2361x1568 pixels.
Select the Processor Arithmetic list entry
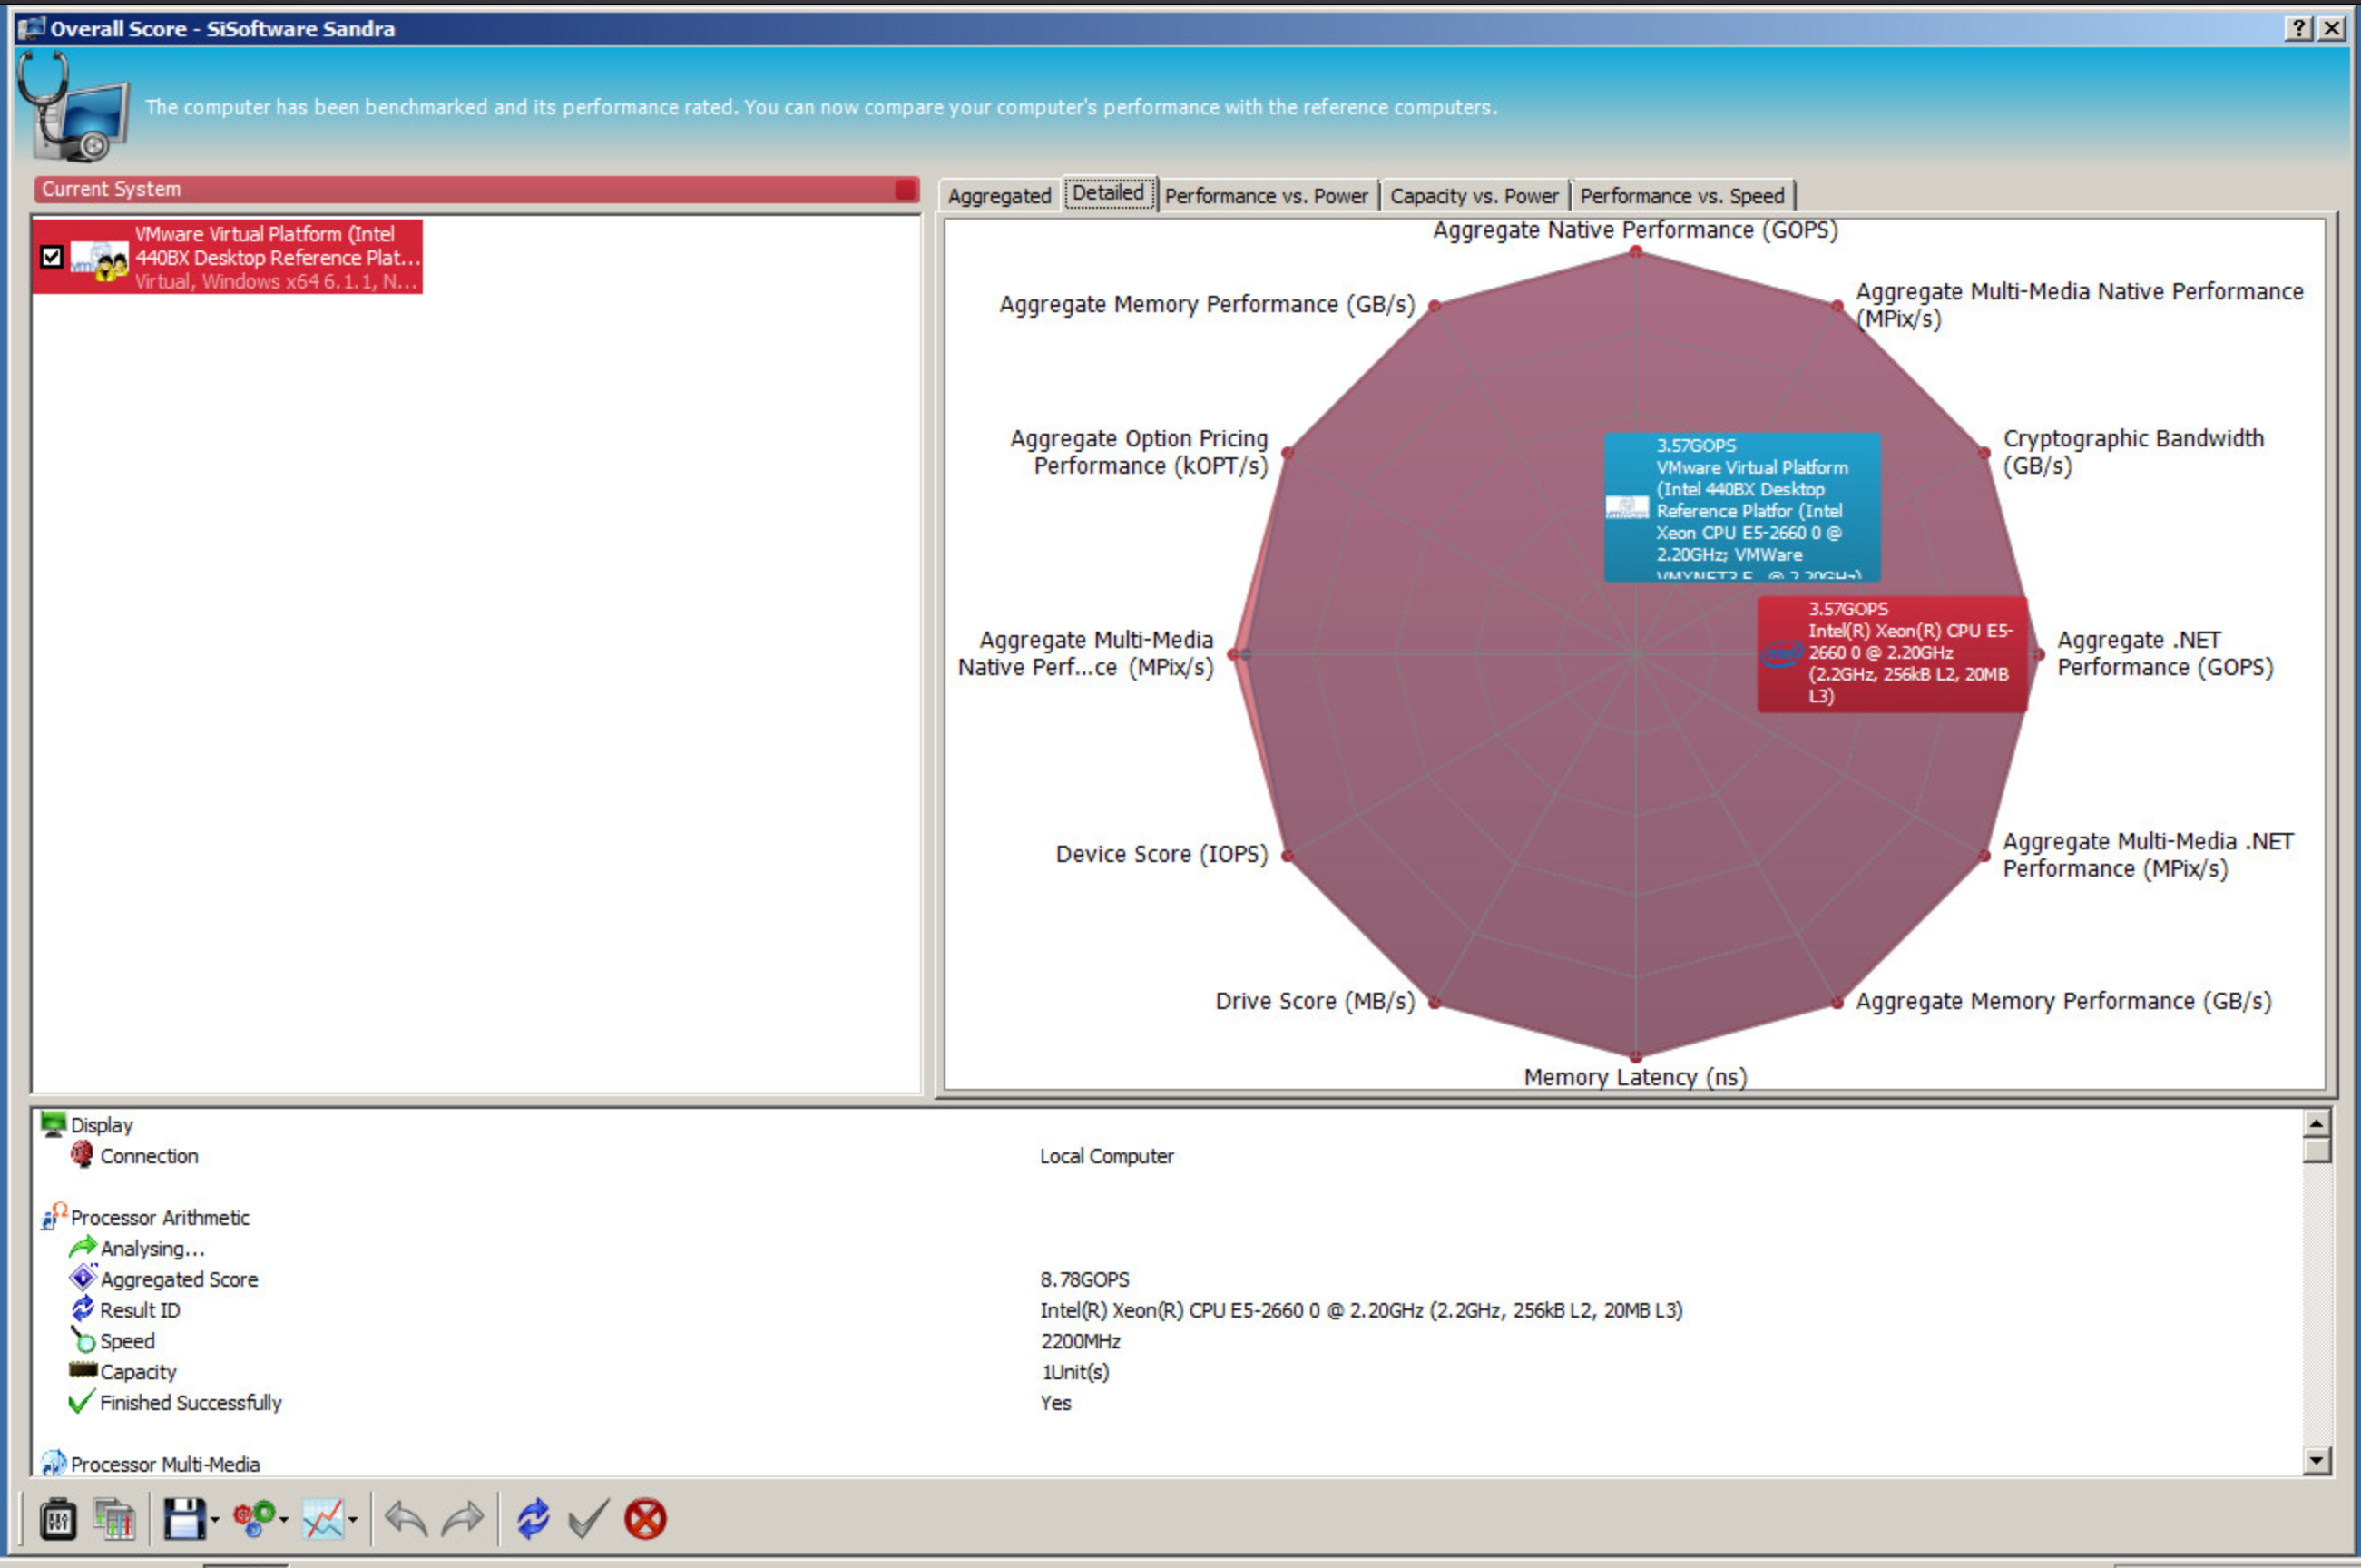tap(160, 1217)
